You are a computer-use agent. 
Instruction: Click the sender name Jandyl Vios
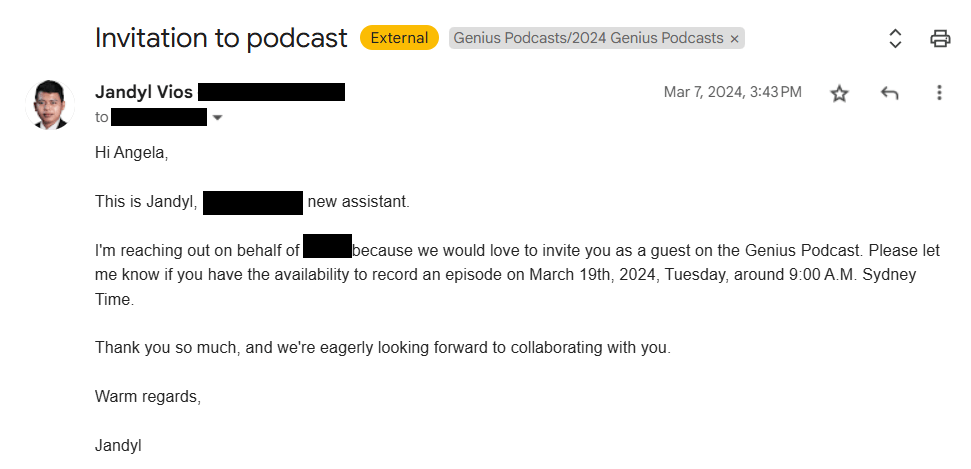(x=143, y=92)
